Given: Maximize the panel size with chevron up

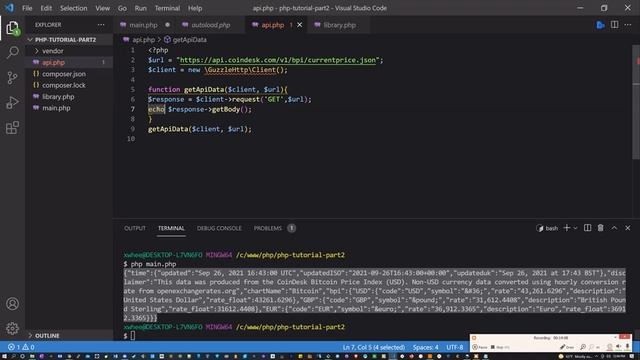Looking at the screenshot, I should (614, 228).
